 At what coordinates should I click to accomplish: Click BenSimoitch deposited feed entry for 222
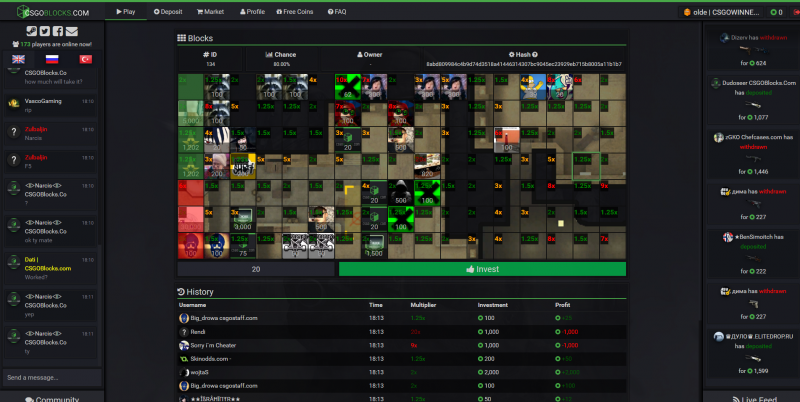[753, 254]
